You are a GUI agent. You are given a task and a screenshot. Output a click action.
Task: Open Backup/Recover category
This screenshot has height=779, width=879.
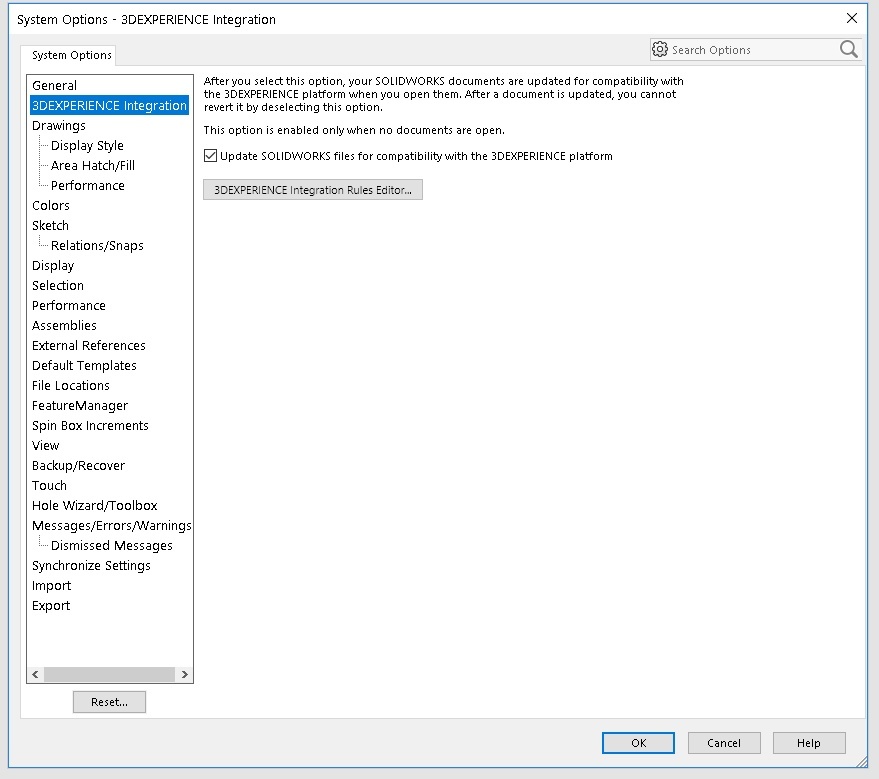[78, 466]
